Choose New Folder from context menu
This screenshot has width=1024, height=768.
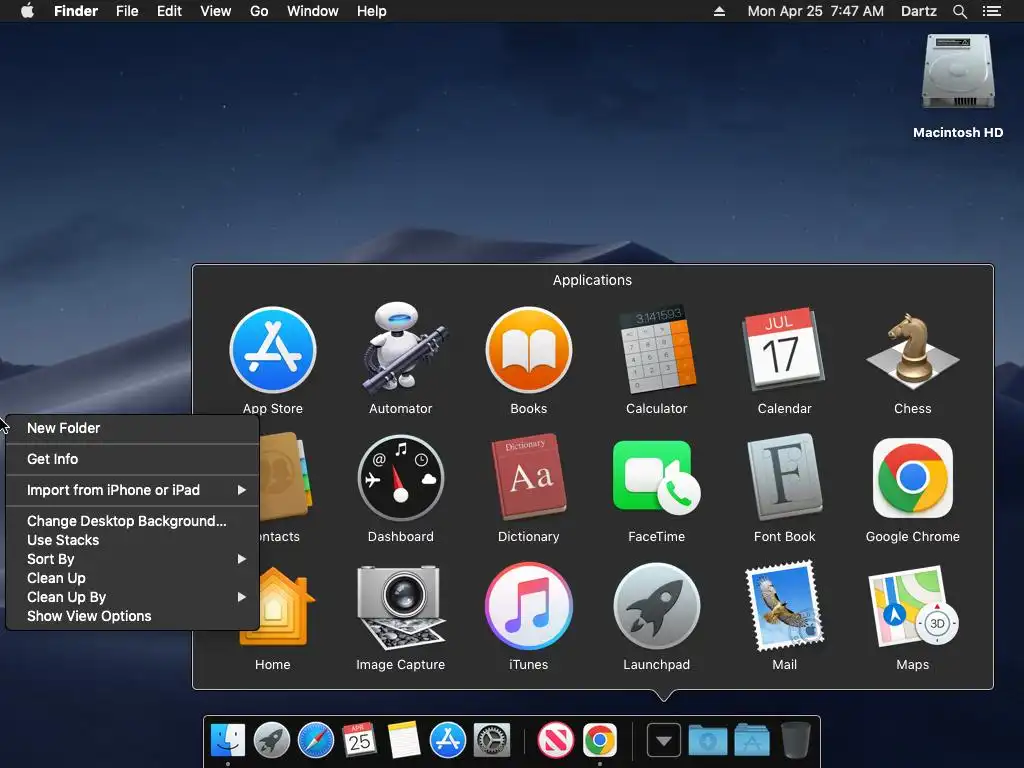click(133, 428)
